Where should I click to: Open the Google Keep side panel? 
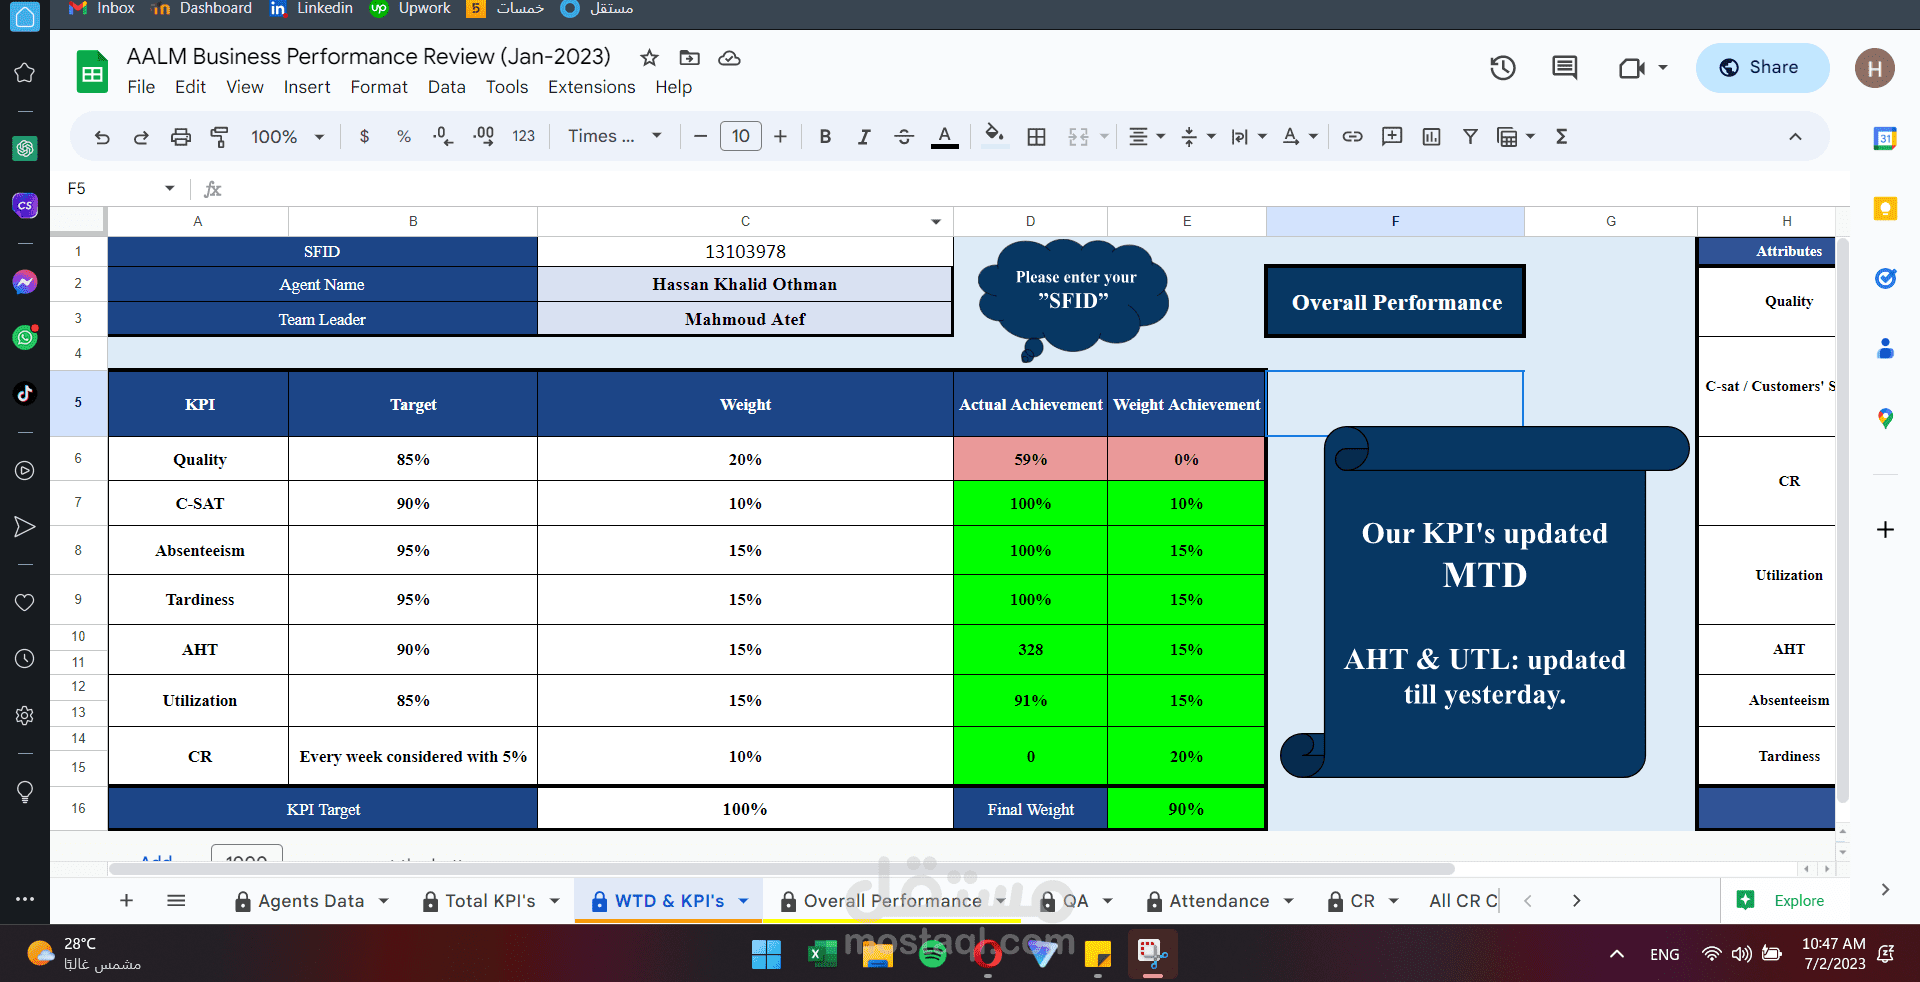[x=1885, y=208]
